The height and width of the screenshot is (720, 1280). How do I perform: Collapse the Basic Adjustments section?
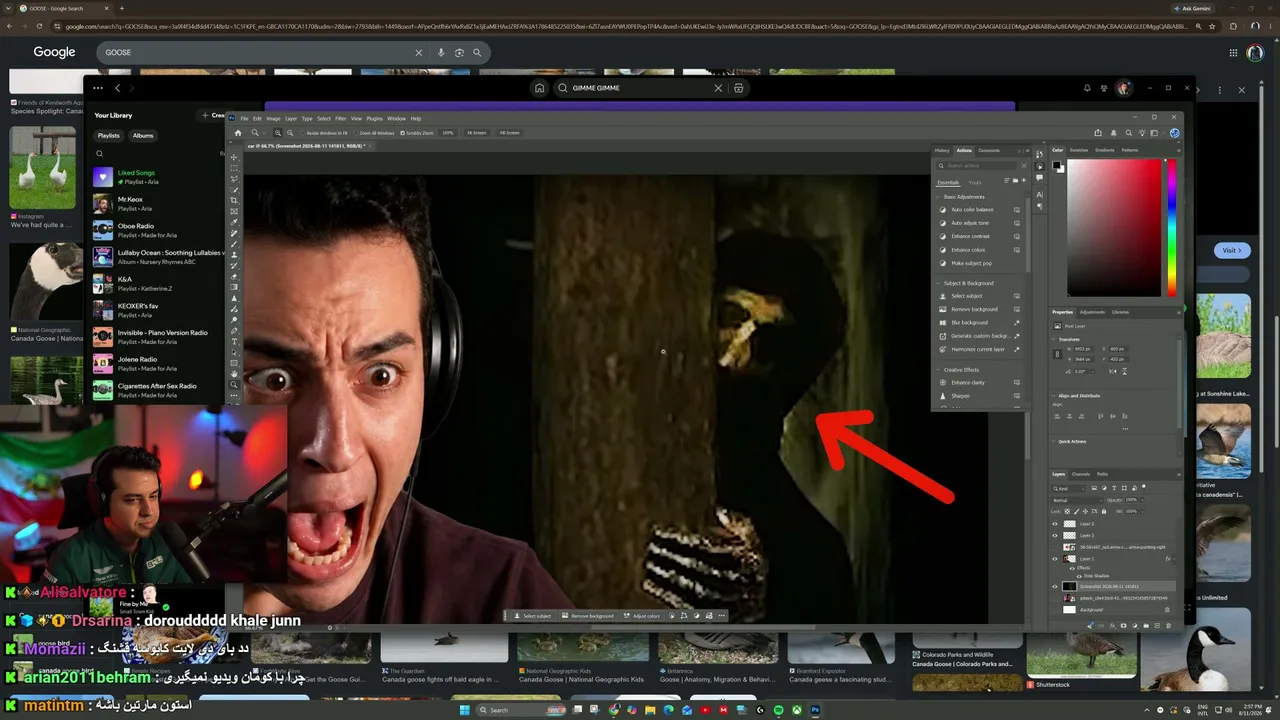coord(939,197)
